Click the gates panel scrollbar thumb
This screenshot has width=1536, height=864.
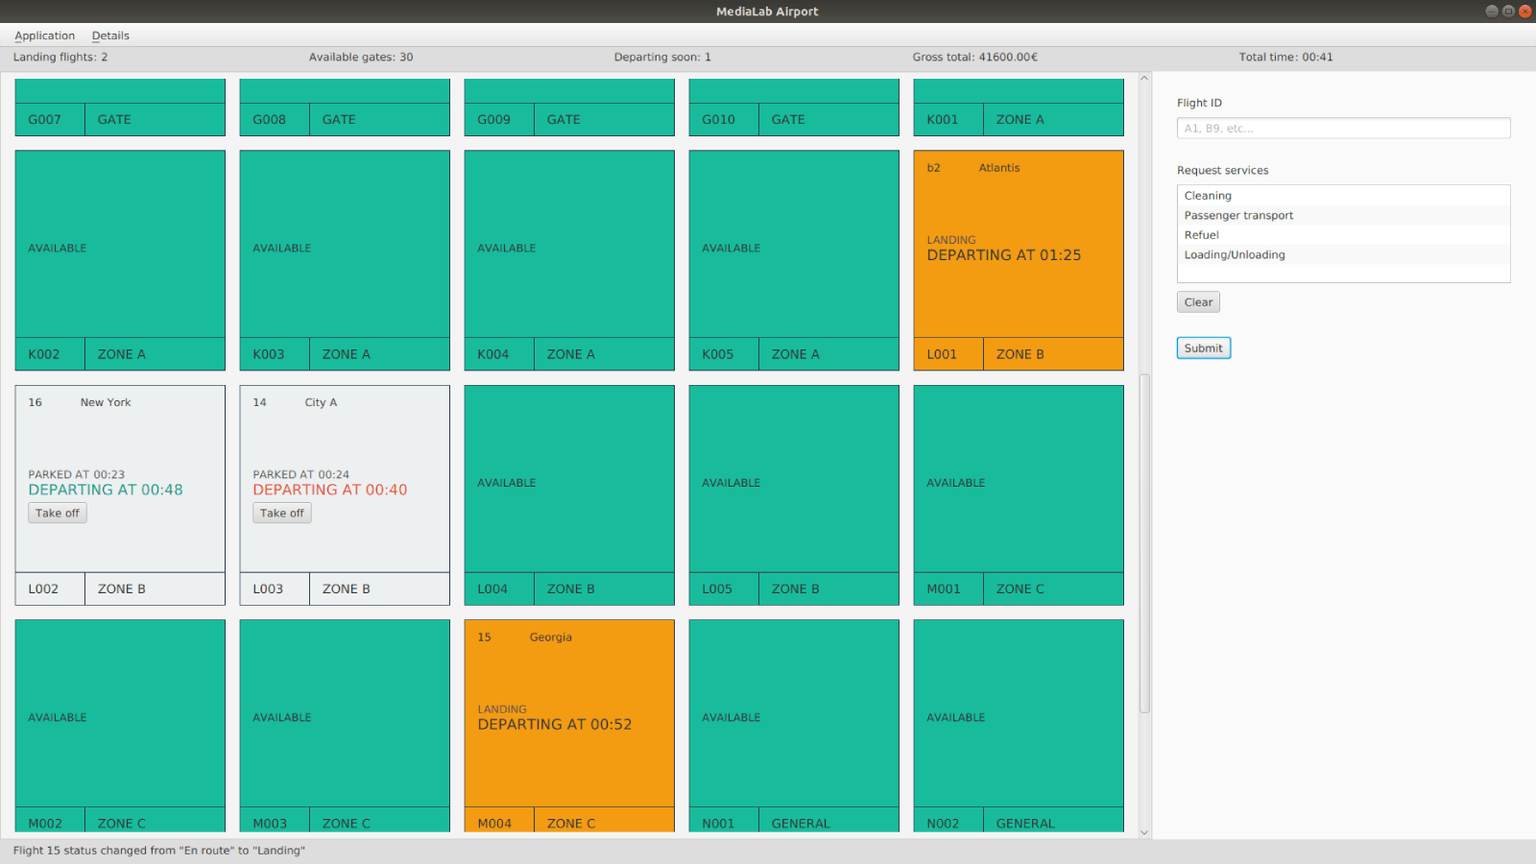[1145, 543]
